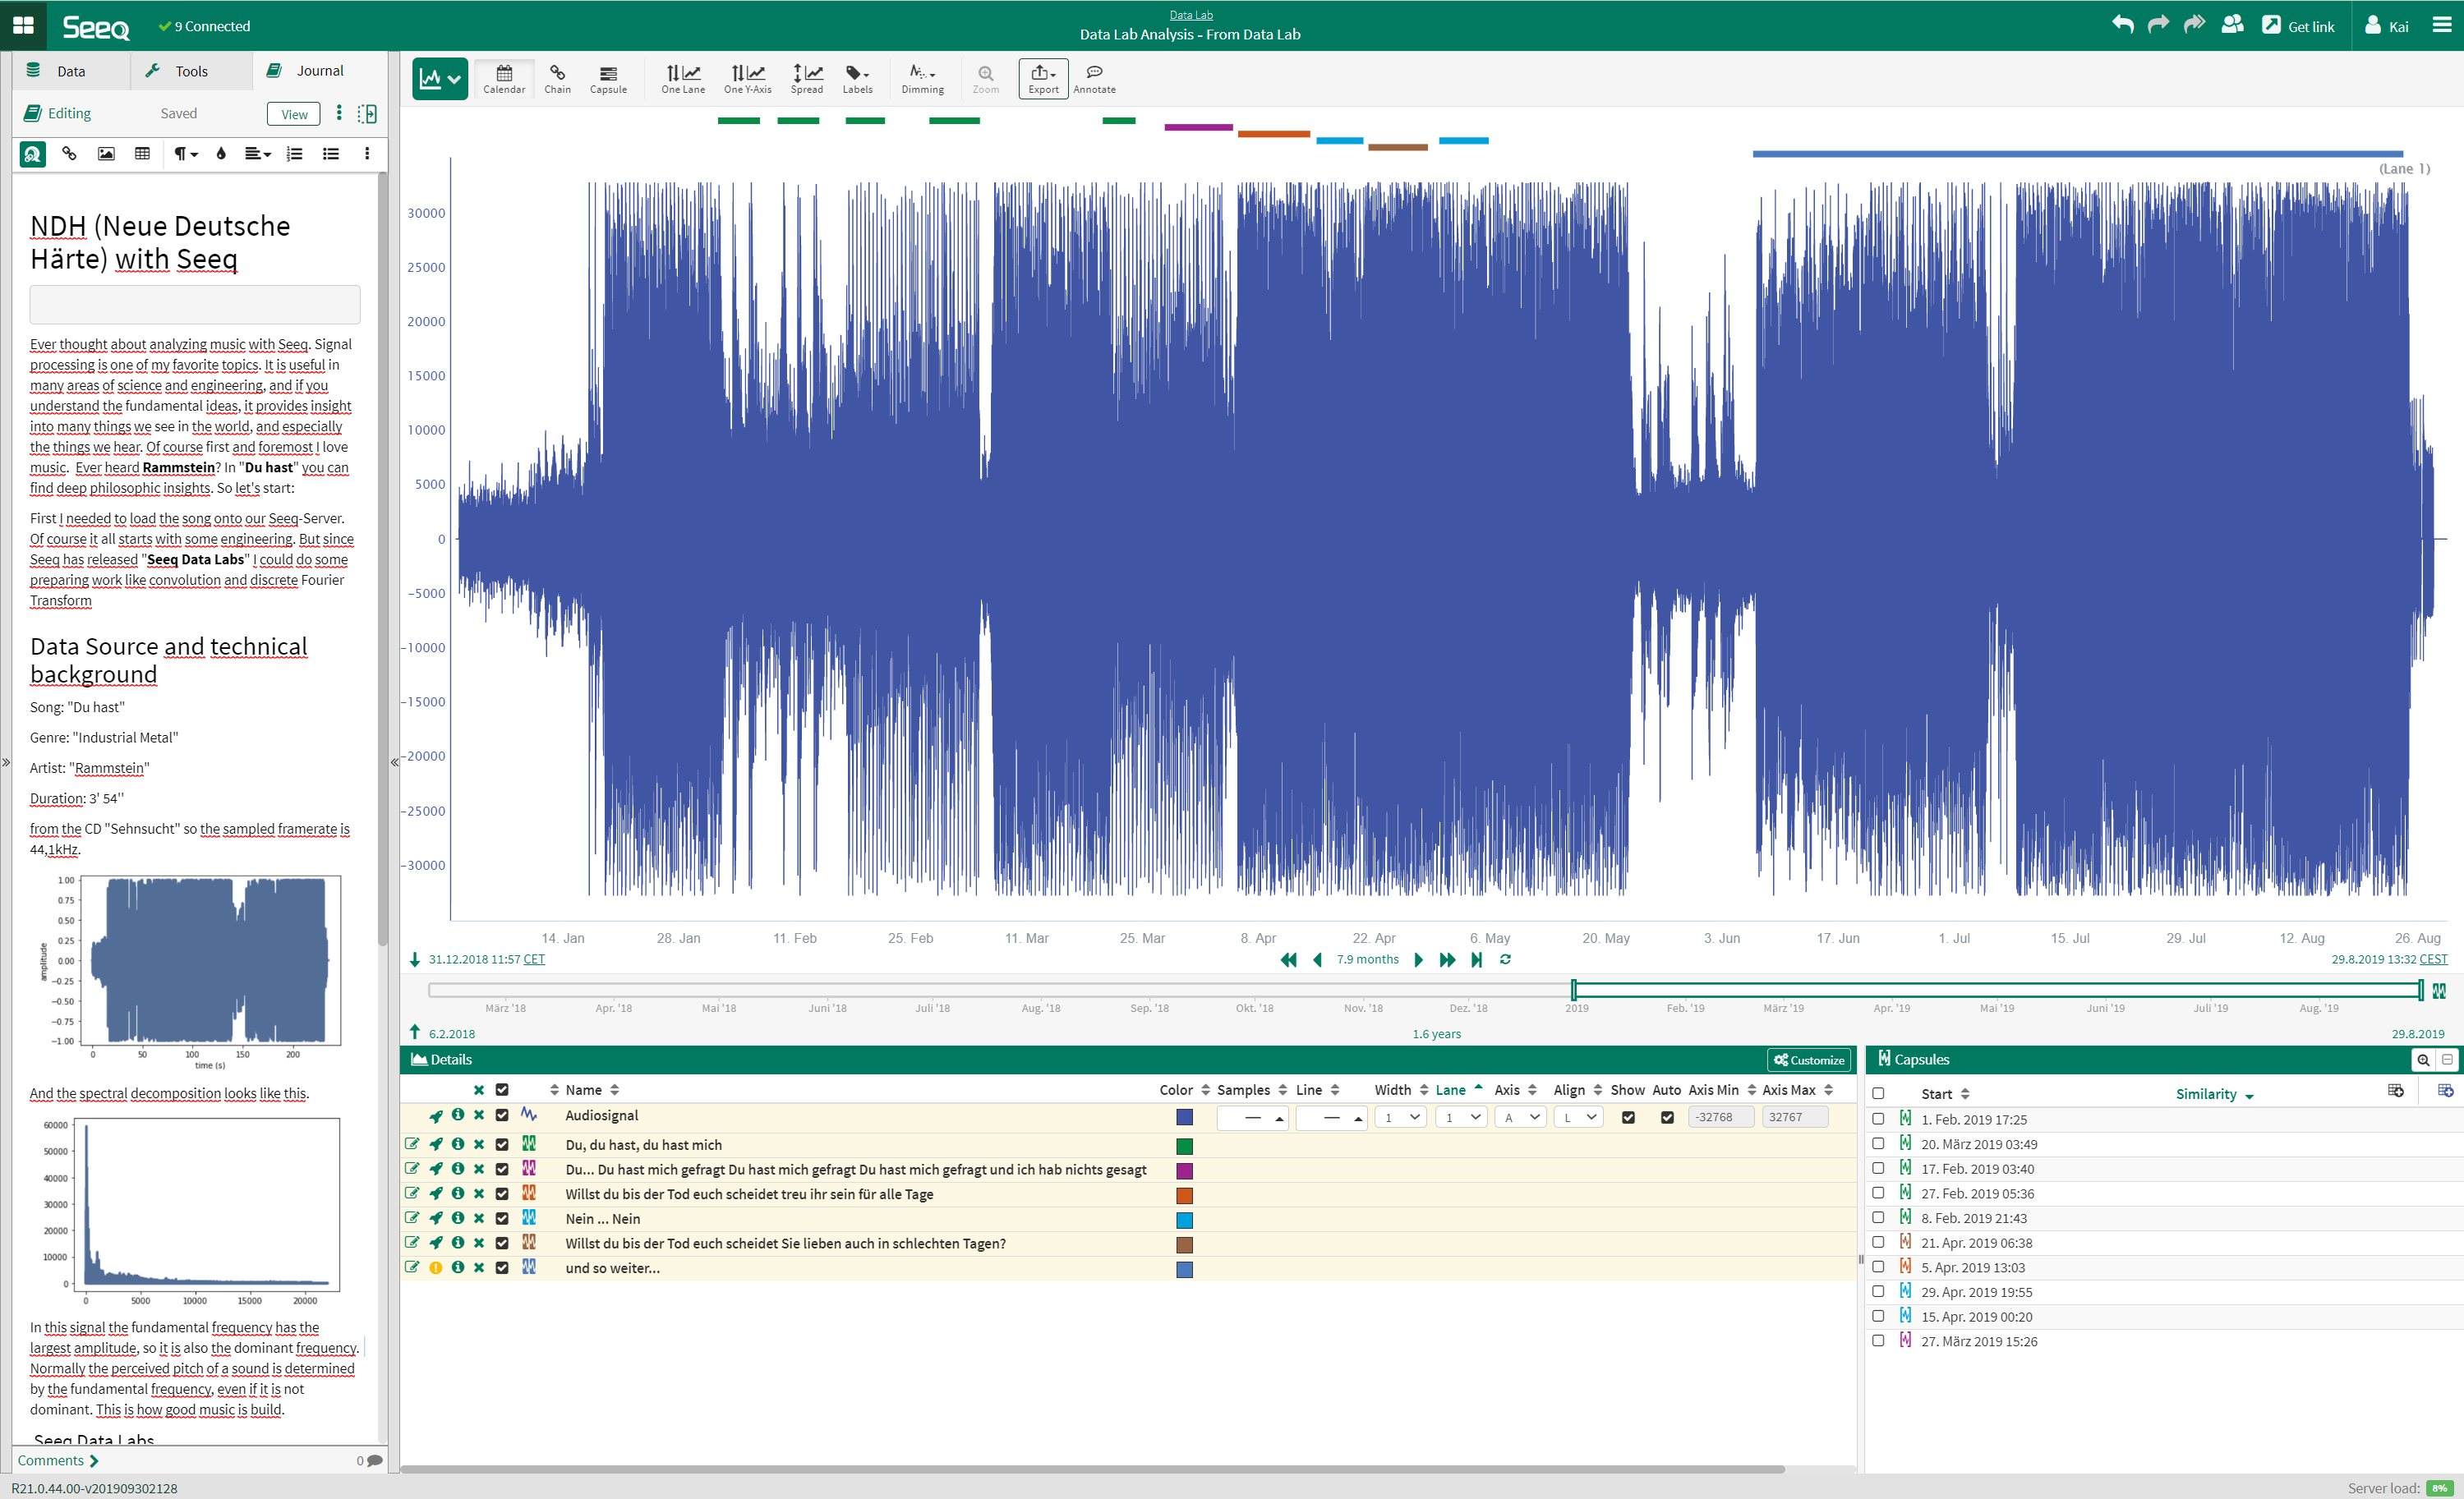This screenshot has width=2464, height=1499.
Task: Click the Spread view icon
Action: [x=804, y=76]
